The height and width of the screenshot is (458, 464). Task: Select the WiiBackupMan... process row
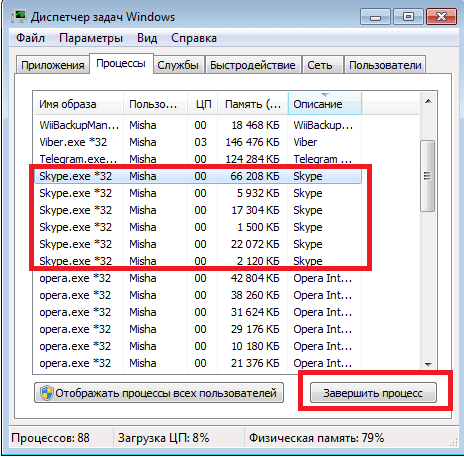(x=198, y=125)
